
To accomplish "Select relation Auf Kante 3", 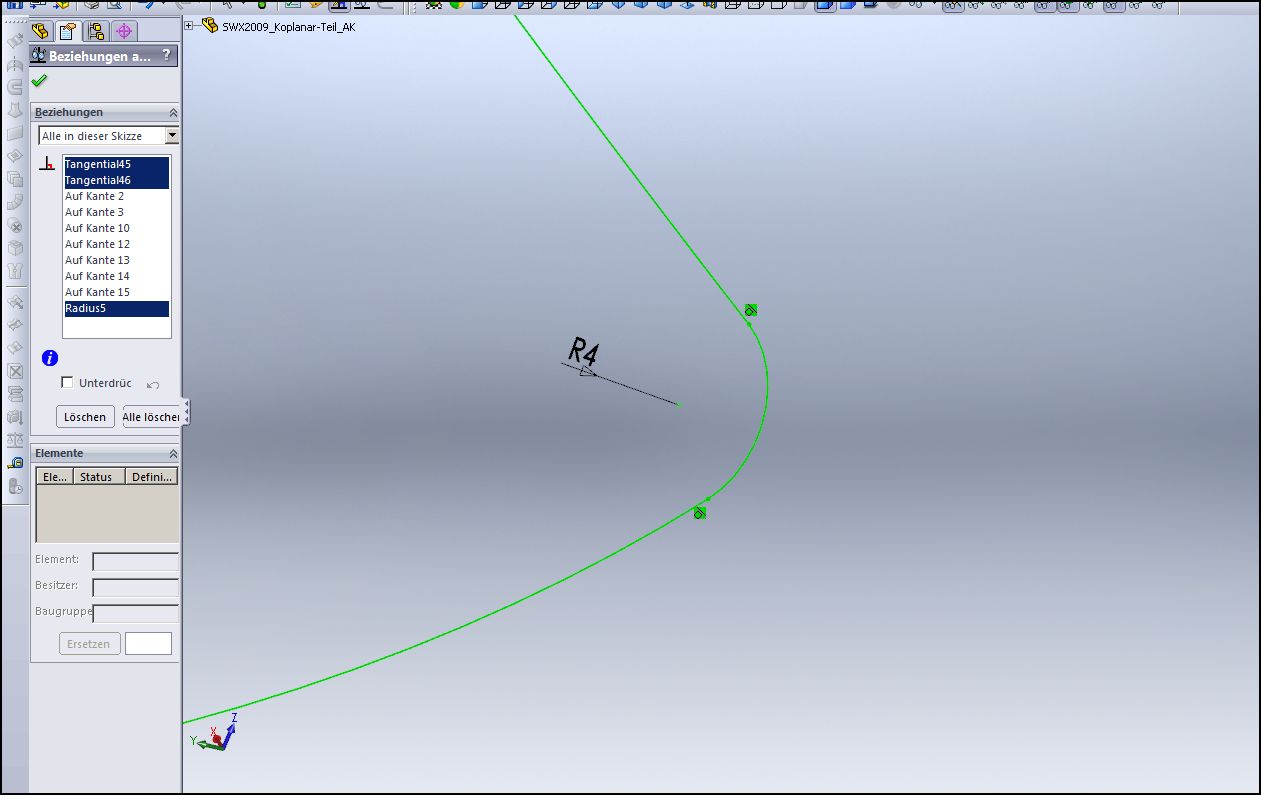I will point(116,212).
